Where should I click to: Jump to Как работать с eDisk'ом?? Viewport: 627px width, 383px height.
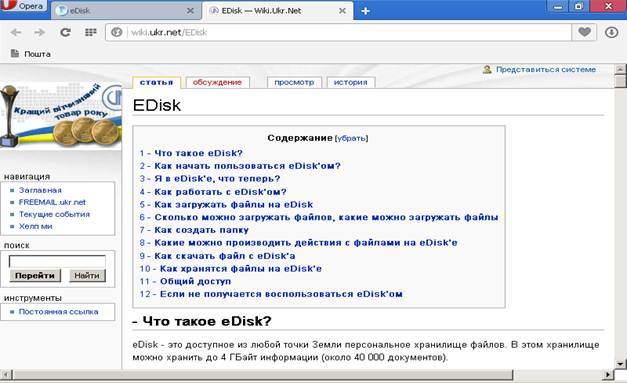coord(213,192)
